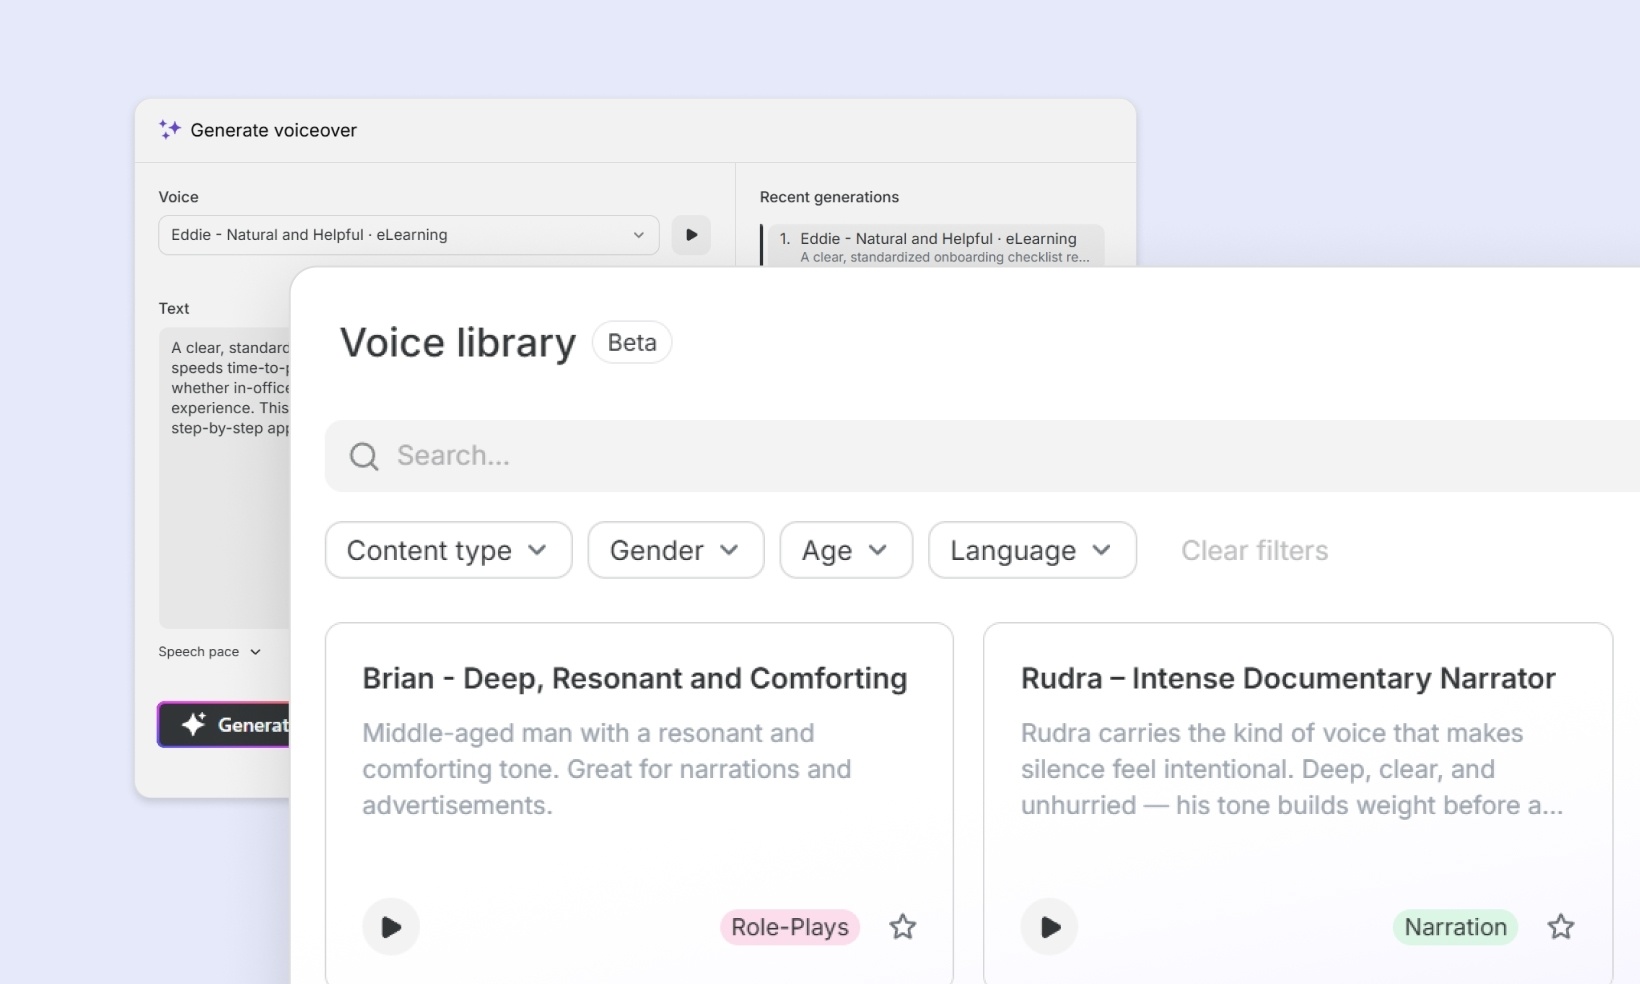Click into the voiceover Text area
This screenshot has height=984, width=1640.
click(x=224, y=478)
